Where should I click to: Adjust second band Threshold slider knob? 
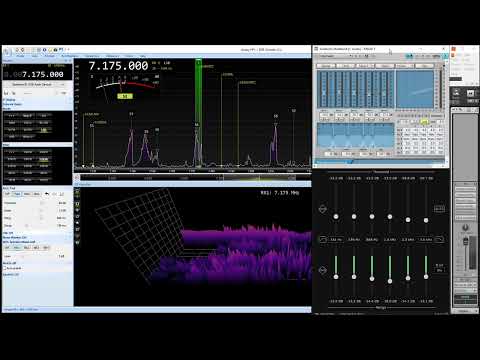point(354,217)
